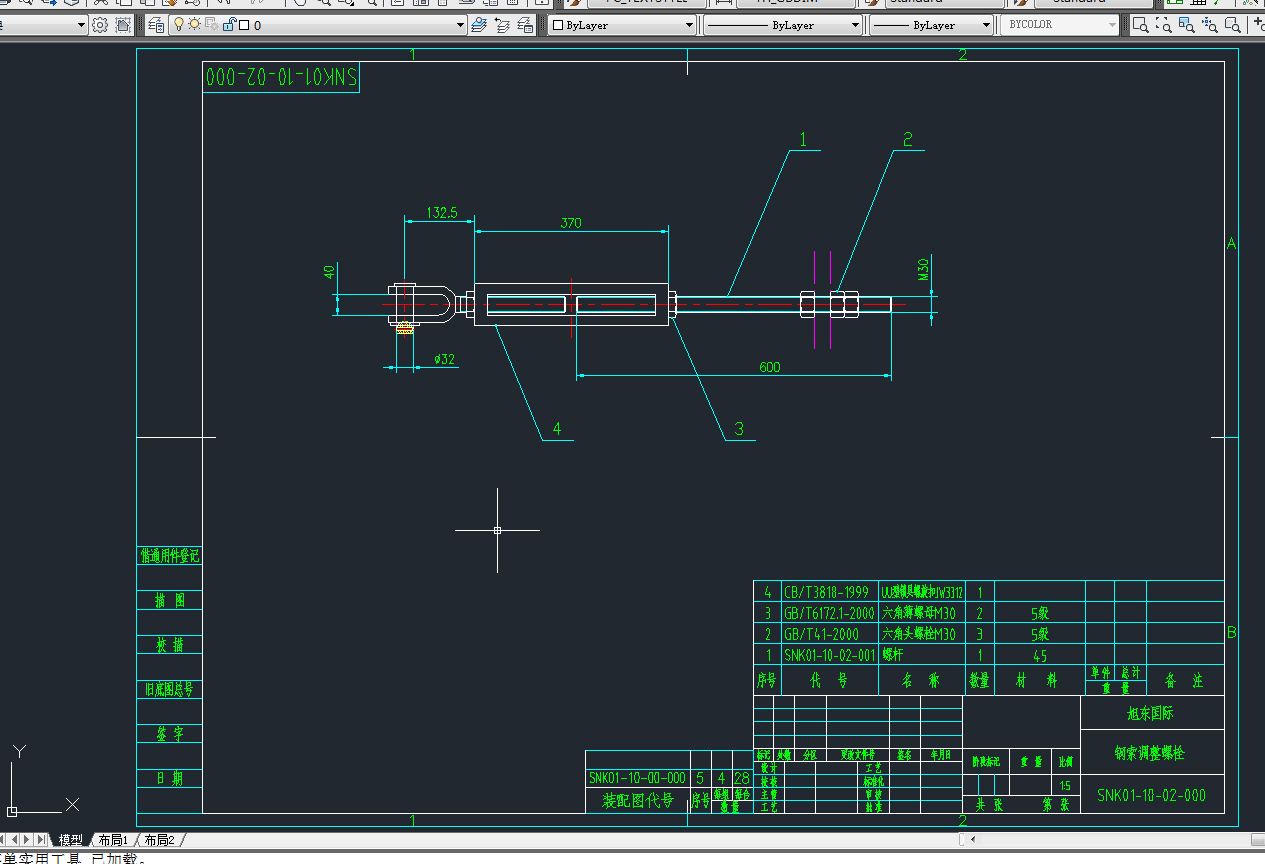The width and height of the screenshot is (1265, 864).
Task: Click the 1:5 scale value cell
Action: coord(1066,786)
